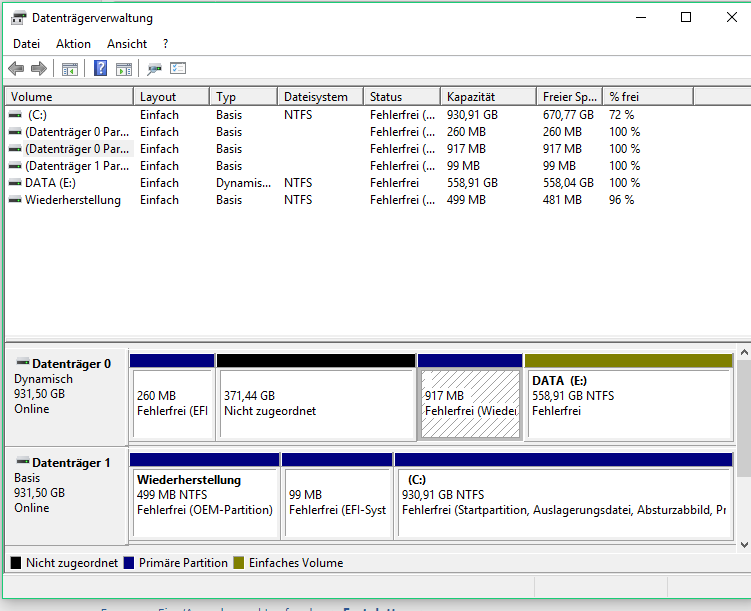Click the Forward arrow toolbar icon

pyautogui.click(x=39, y=68)
